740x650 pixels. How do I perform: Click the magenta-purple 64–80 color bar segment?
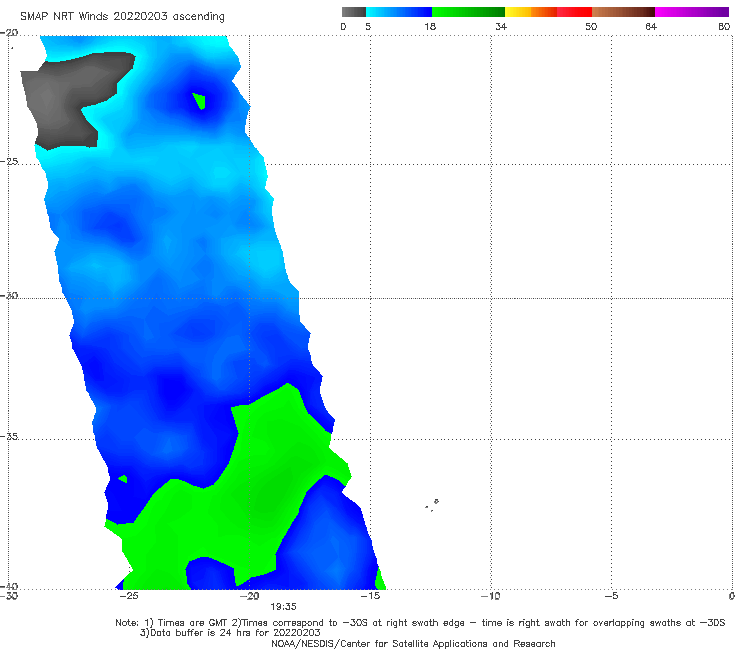tap(692, 12)
